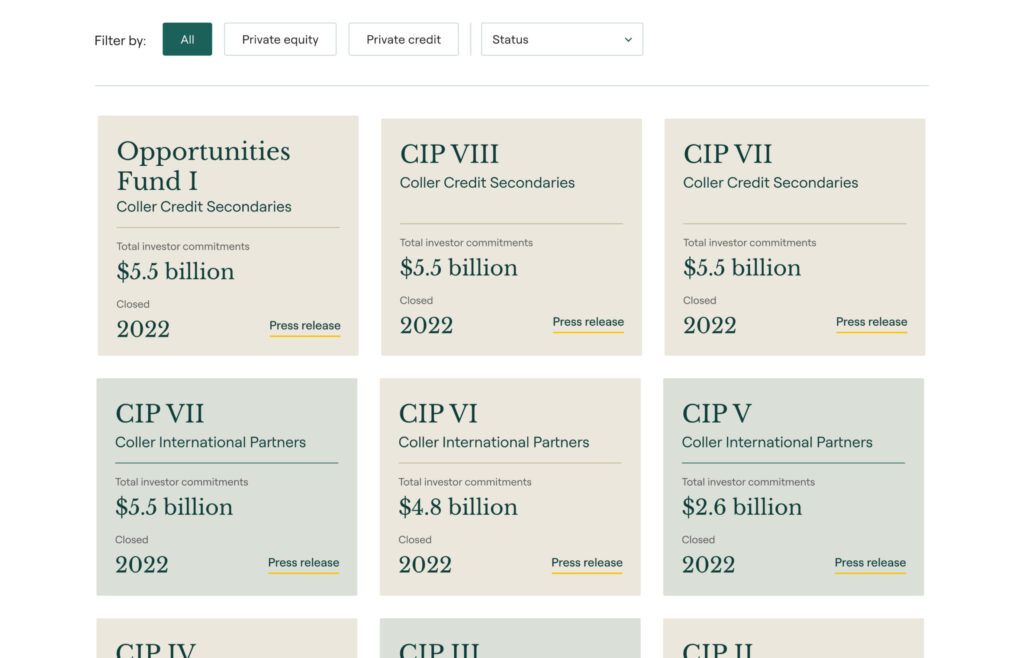Filter funds by Private credit
The height and width of the screenshot is (658, 1024).
point(404,39)
